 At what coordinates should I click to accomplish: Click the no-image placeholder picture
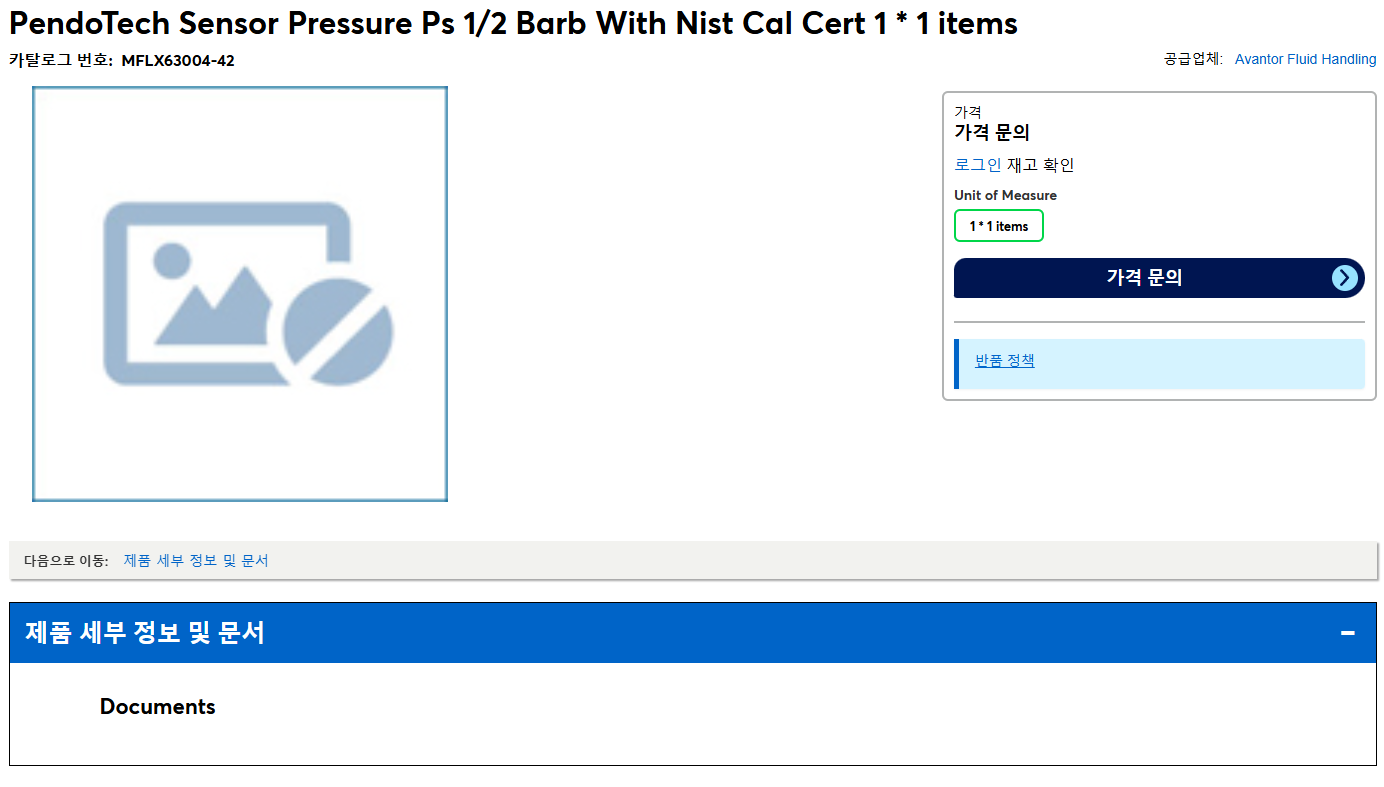pyautogui.click(x=240, y=294)
